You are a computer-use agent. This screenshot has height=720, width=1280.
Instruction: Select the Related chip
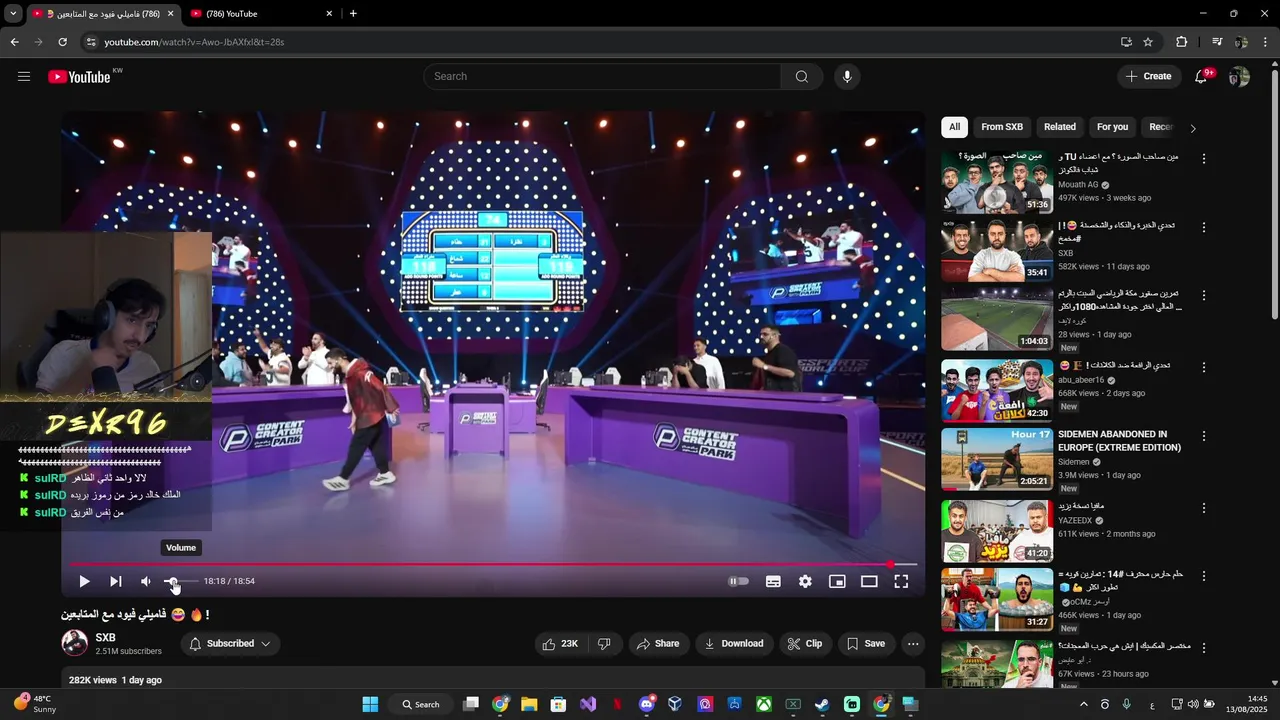click(x=1060, y=127)
